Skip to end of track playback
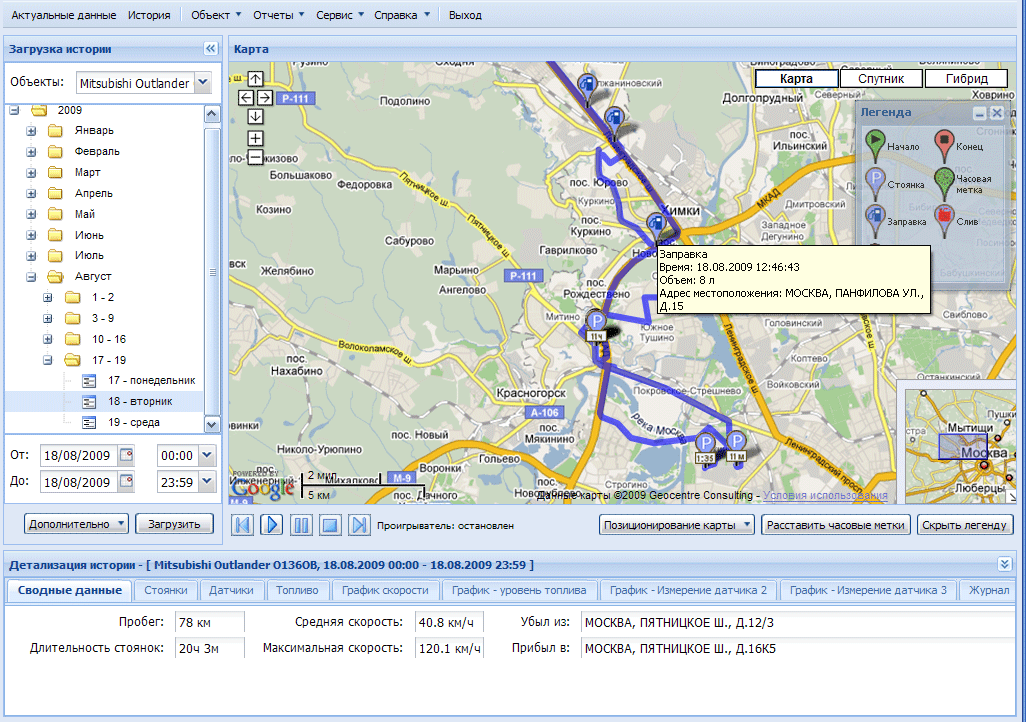1026x722 pixels. tap(360, 525)
